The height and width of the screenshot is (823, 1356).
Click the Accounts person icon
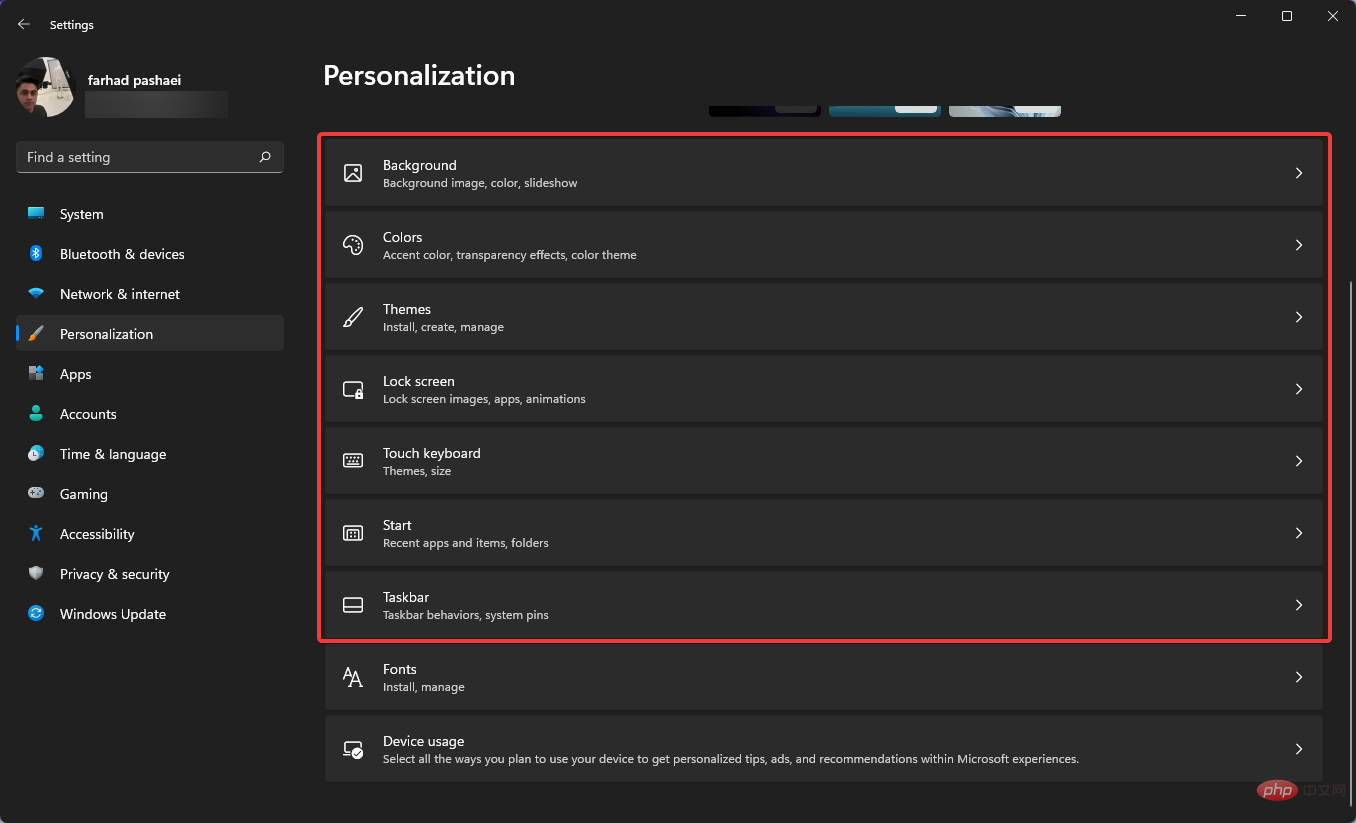(x=36, y=414)
